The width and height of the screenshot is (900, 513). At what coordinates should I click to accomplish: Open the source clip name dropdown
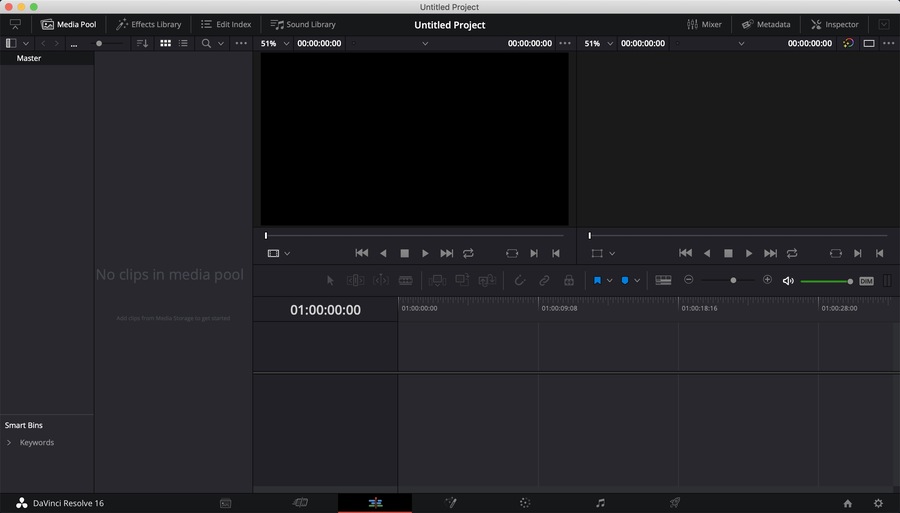coord(425,44)
